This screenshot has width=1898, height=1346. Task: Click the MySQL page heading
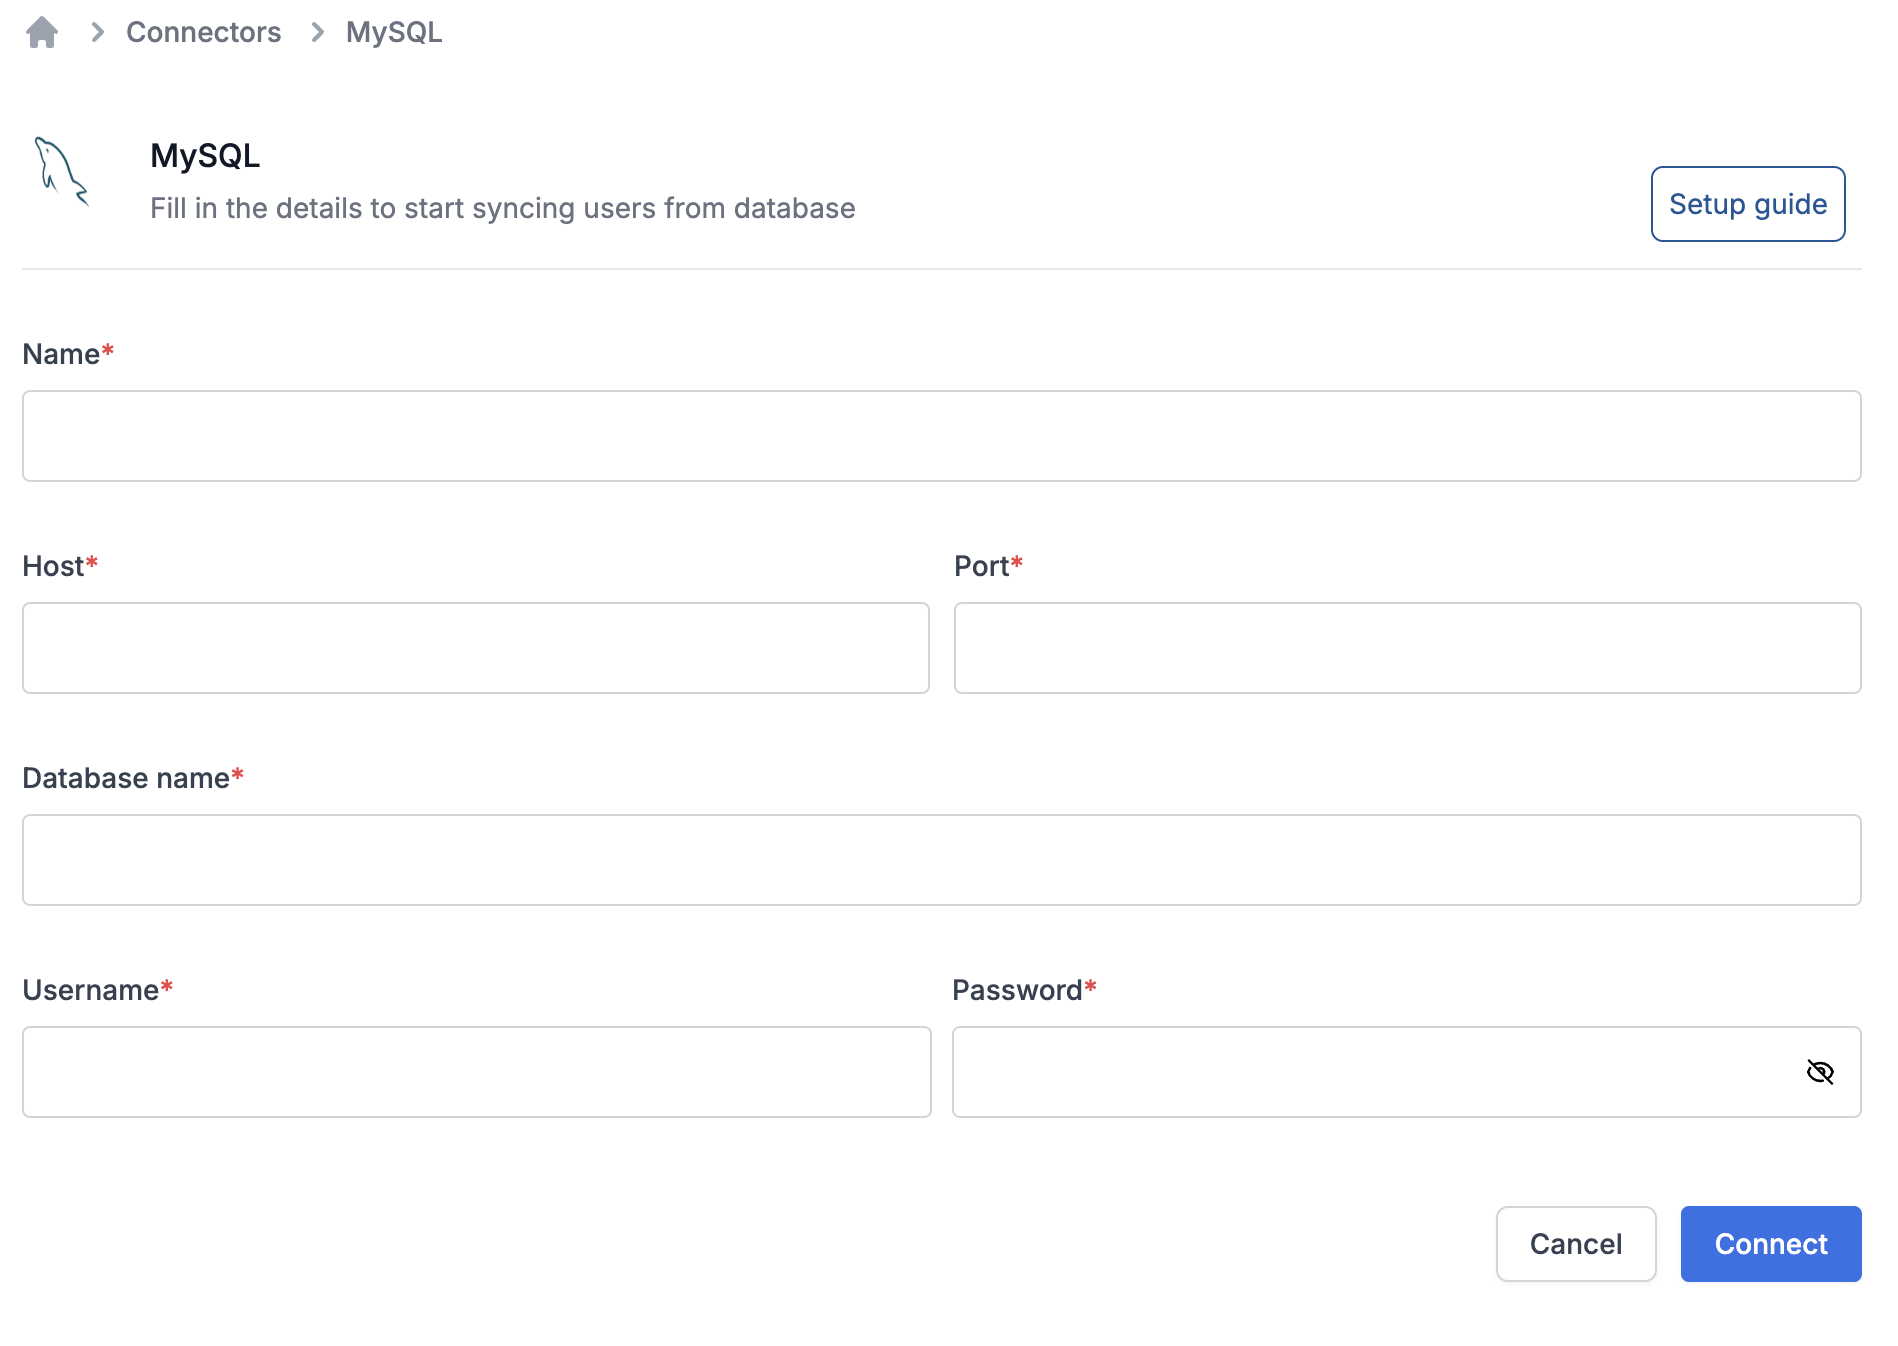pos(205,156)
